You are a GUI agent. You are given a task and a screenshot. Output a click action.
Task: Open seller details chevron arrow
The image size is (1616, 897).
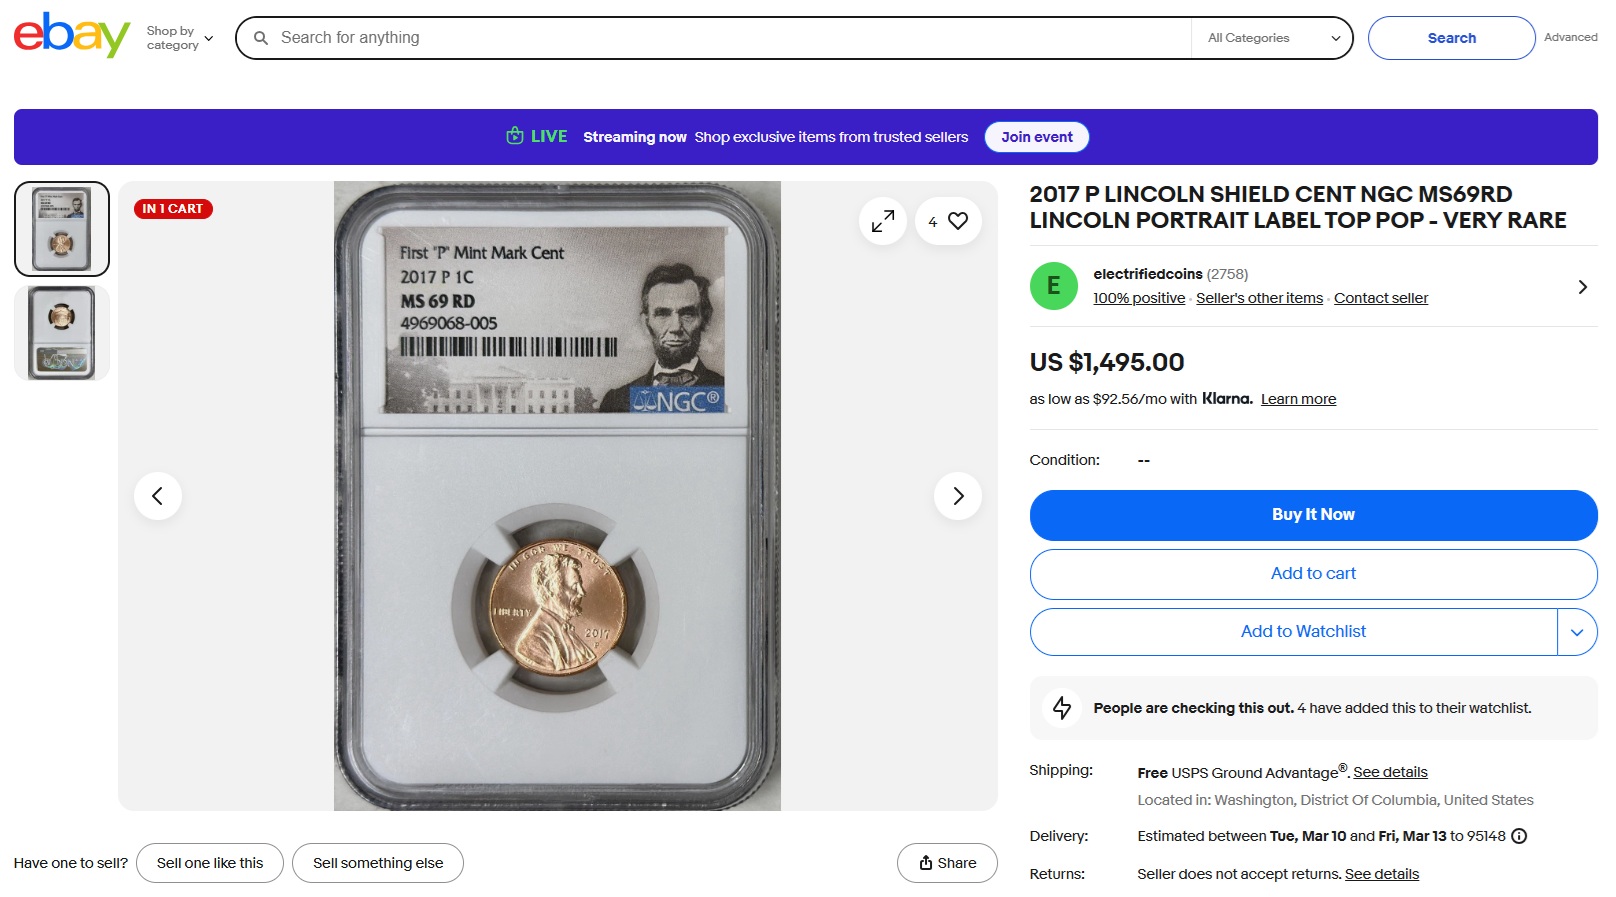(1582, 287)
